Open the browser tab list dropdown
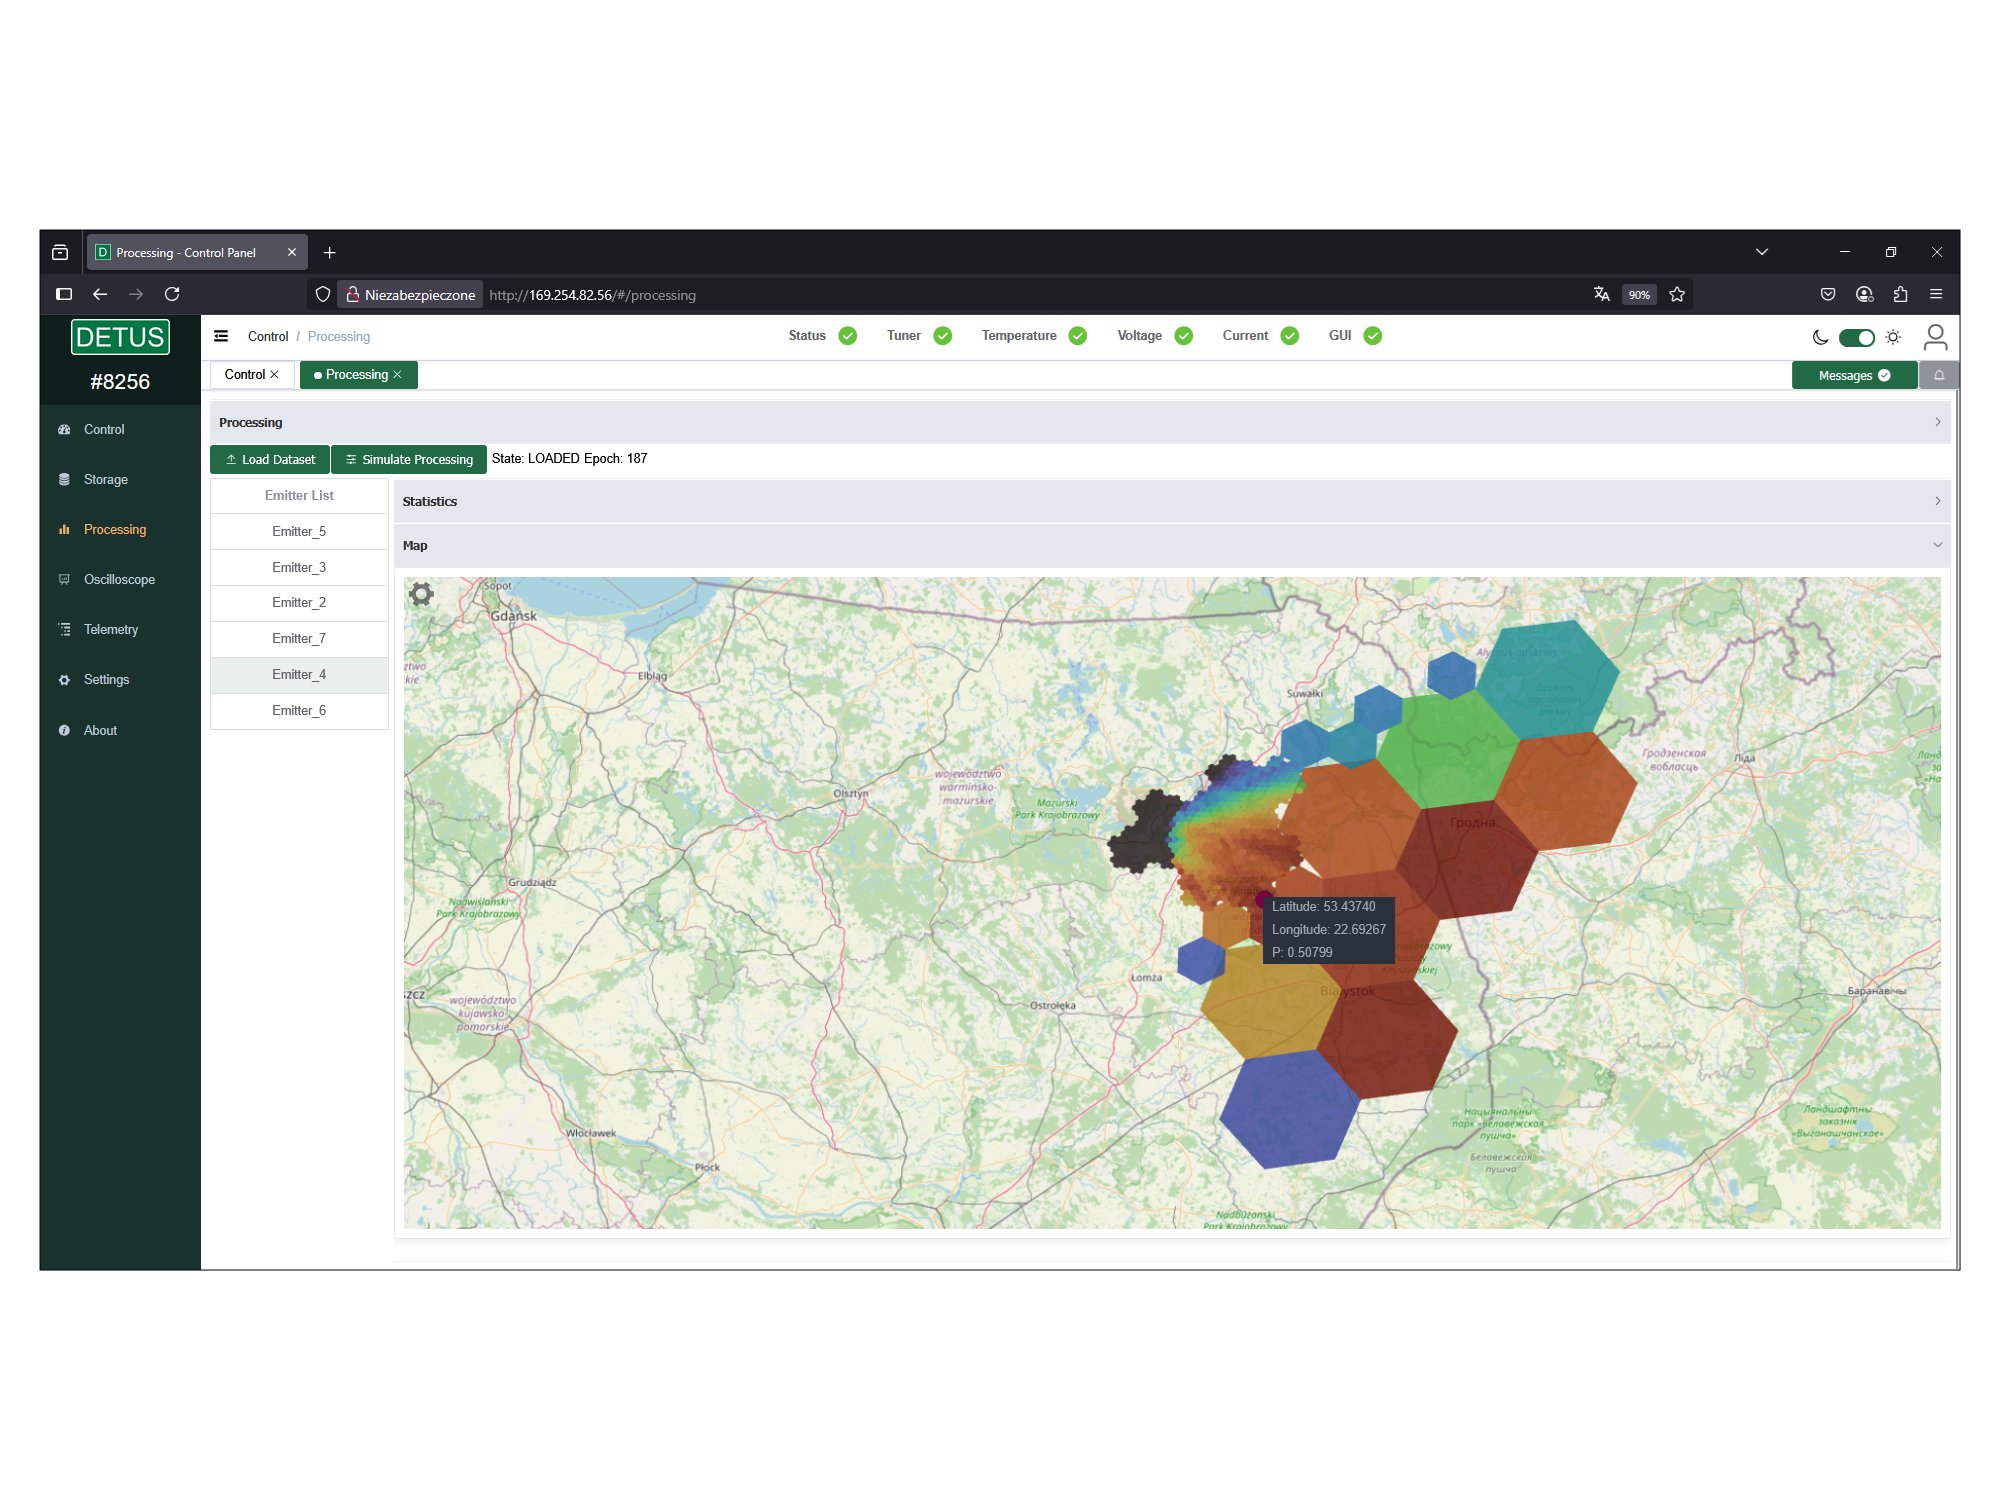This screenshot has width=2000, height=1500. (x=1762, y=252)
